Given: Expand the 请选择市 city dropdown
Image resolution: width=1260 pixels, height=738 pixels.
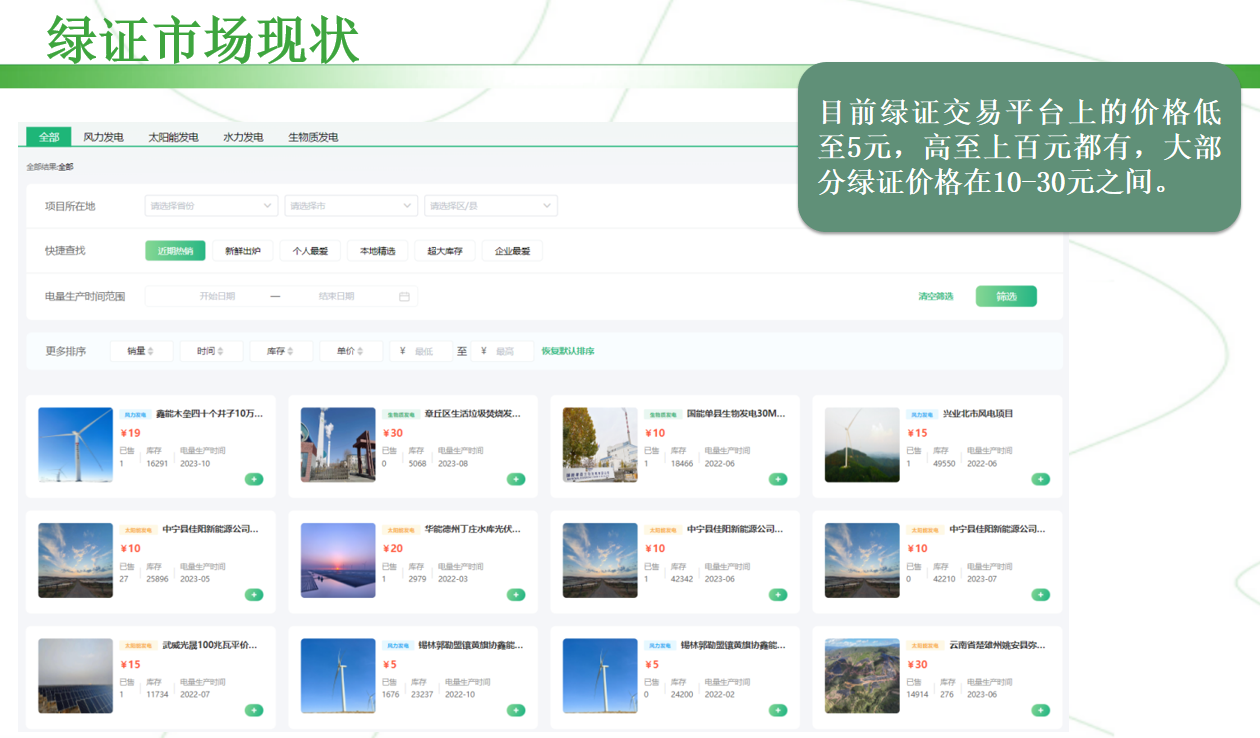Looking at the screenshot, I should [x=350, y=206].
